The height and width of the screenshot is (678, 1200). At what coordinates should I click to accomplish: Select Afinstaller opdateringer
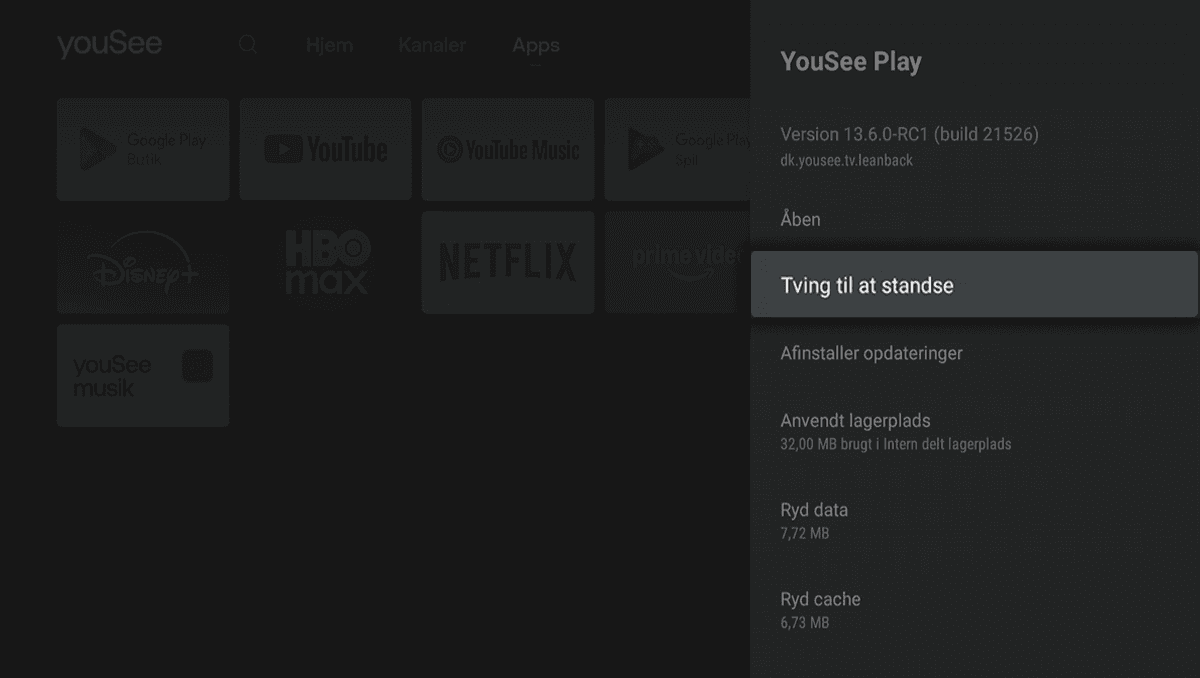point(871,353)
